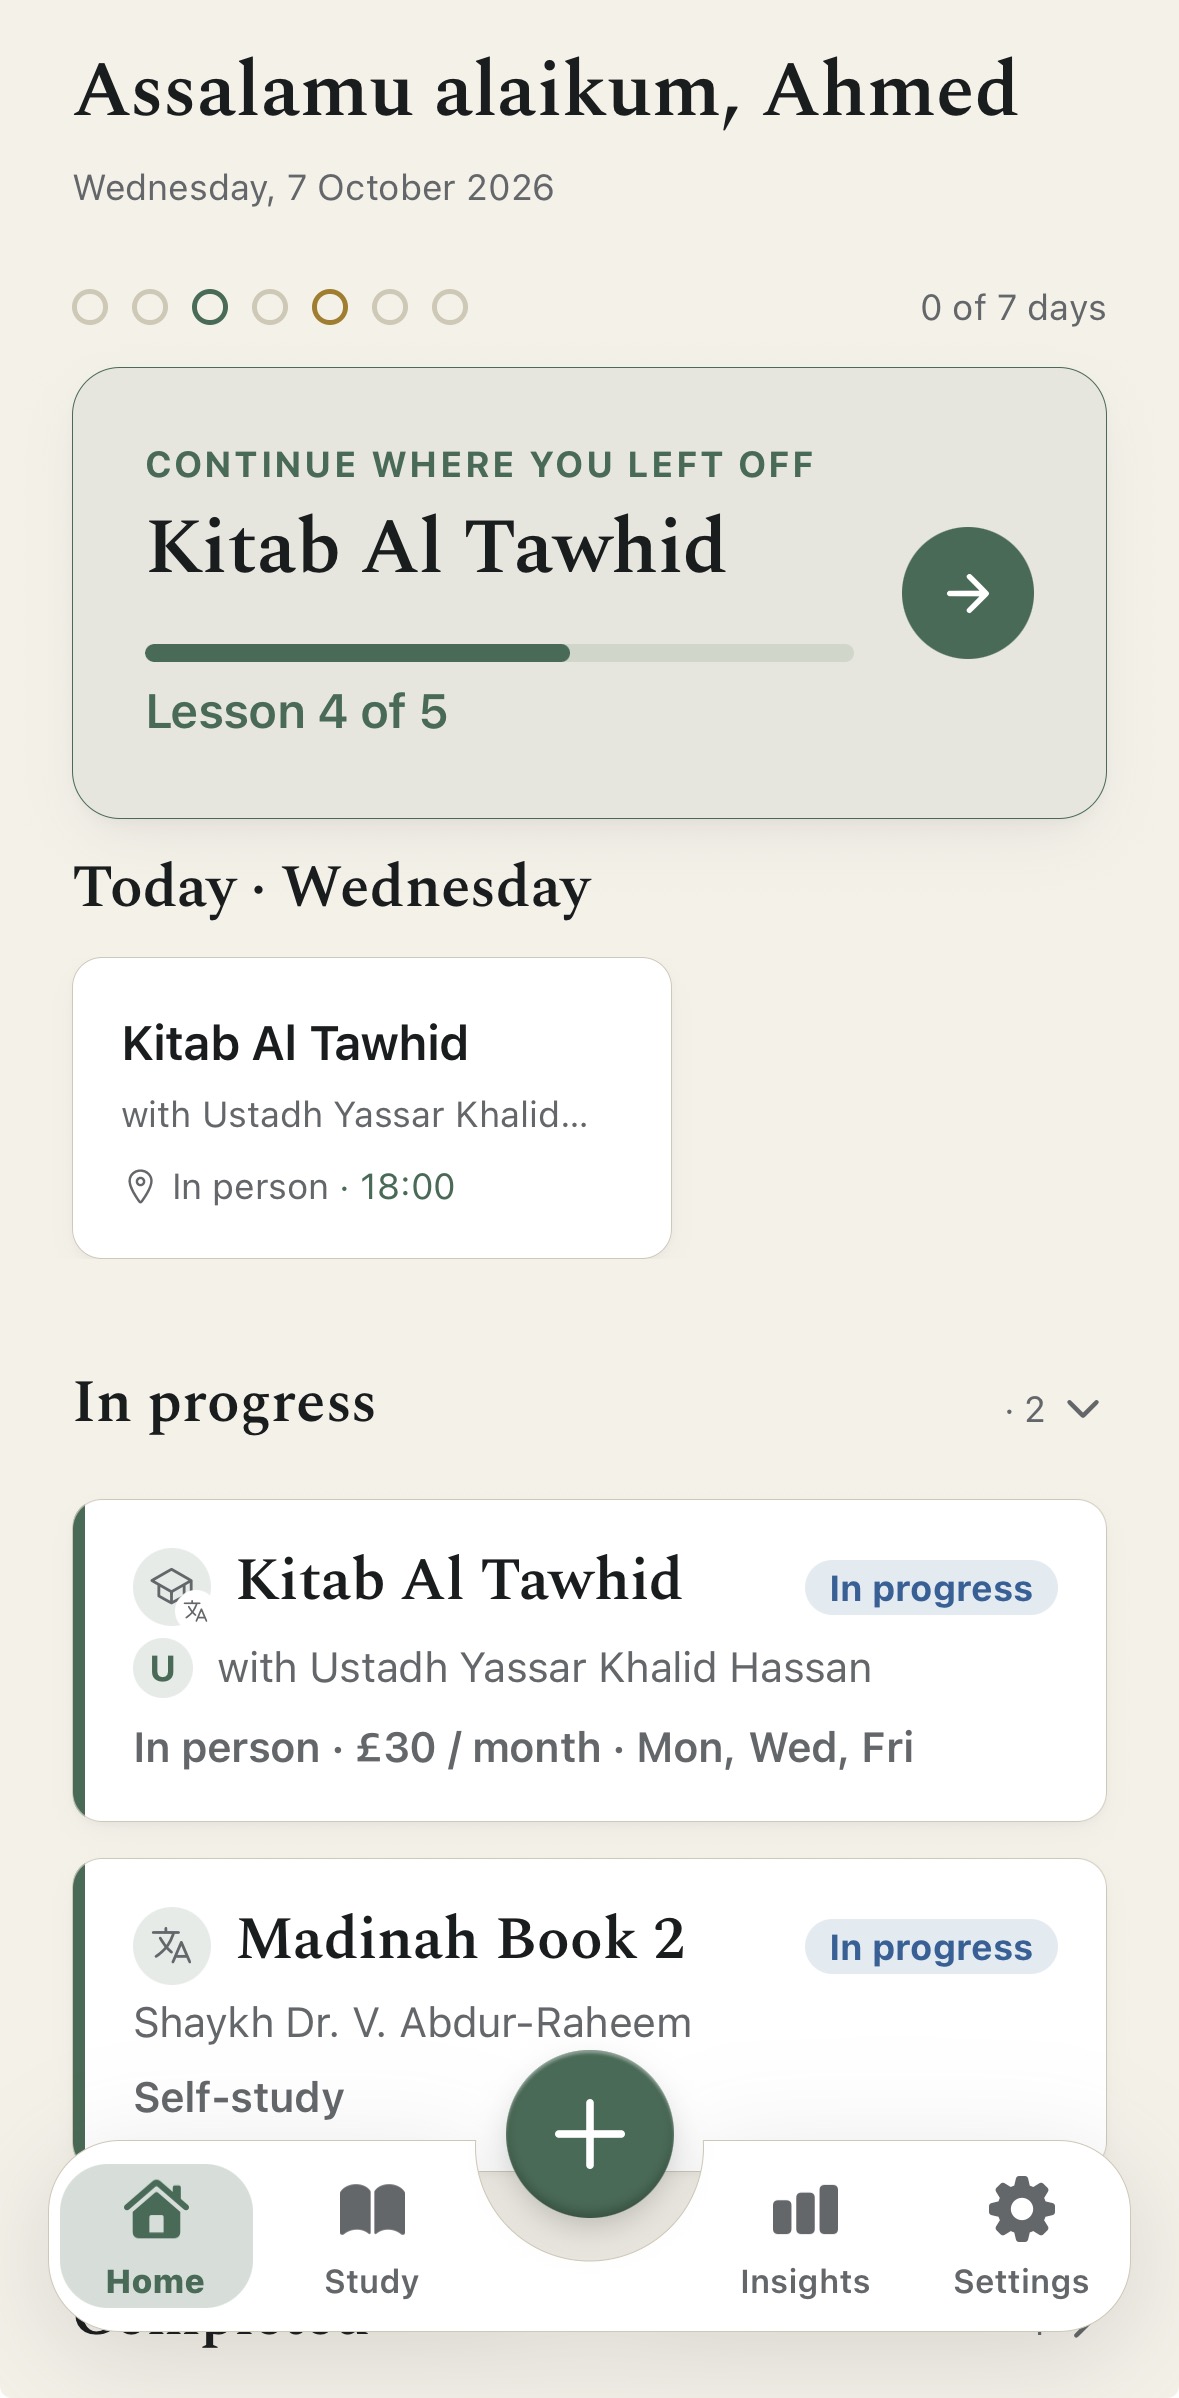
Task: Open the Kitab Al Tawhid in-progress course card
Action: (x=590, y=1660)
